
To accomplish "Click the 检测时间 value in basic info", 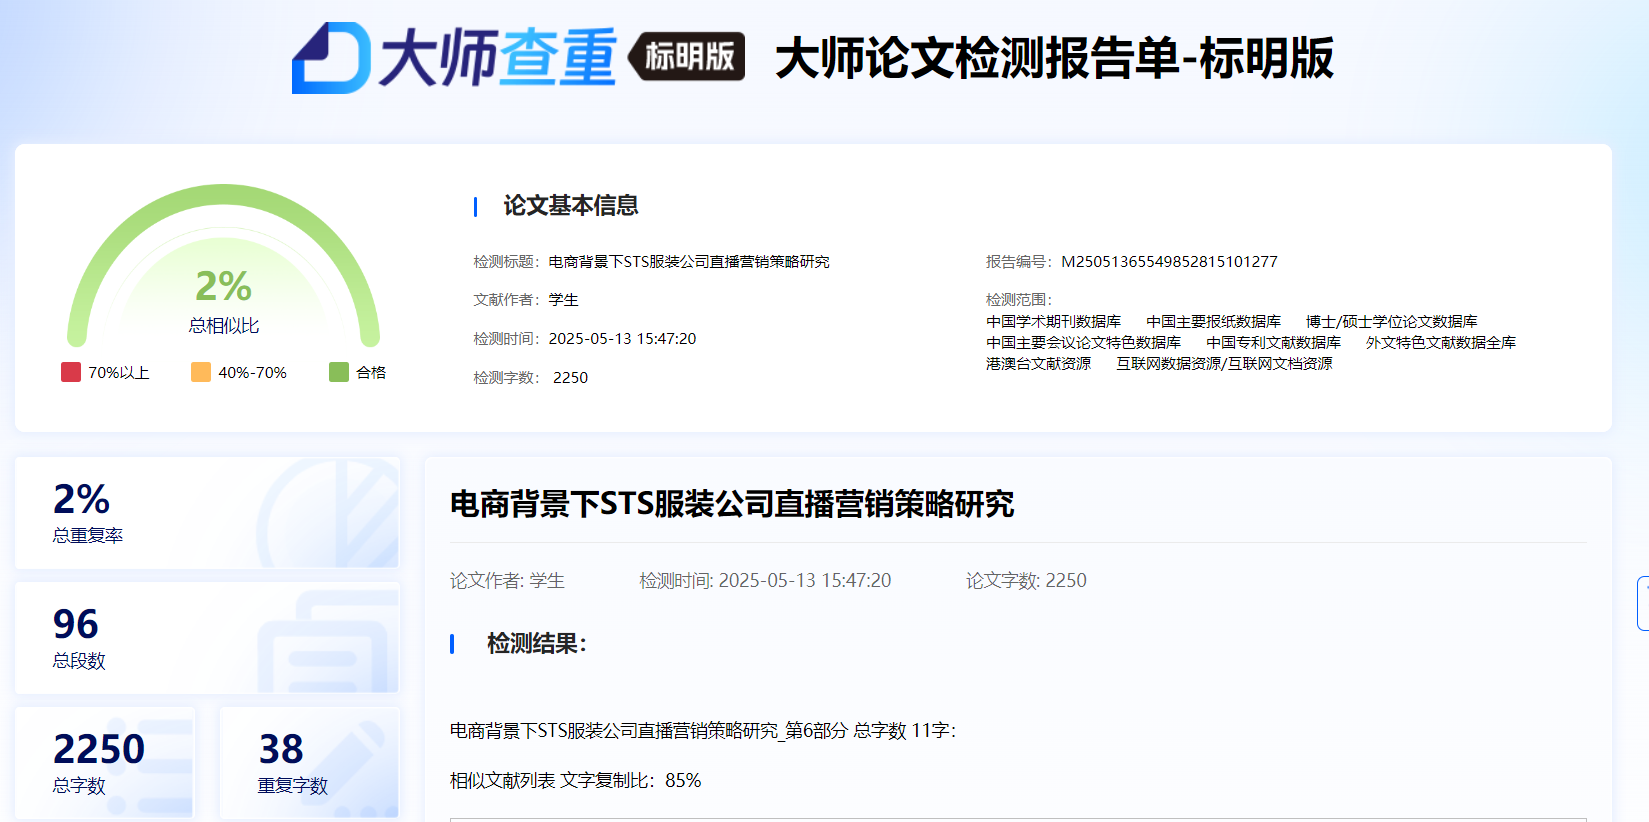I will point(622,339).
